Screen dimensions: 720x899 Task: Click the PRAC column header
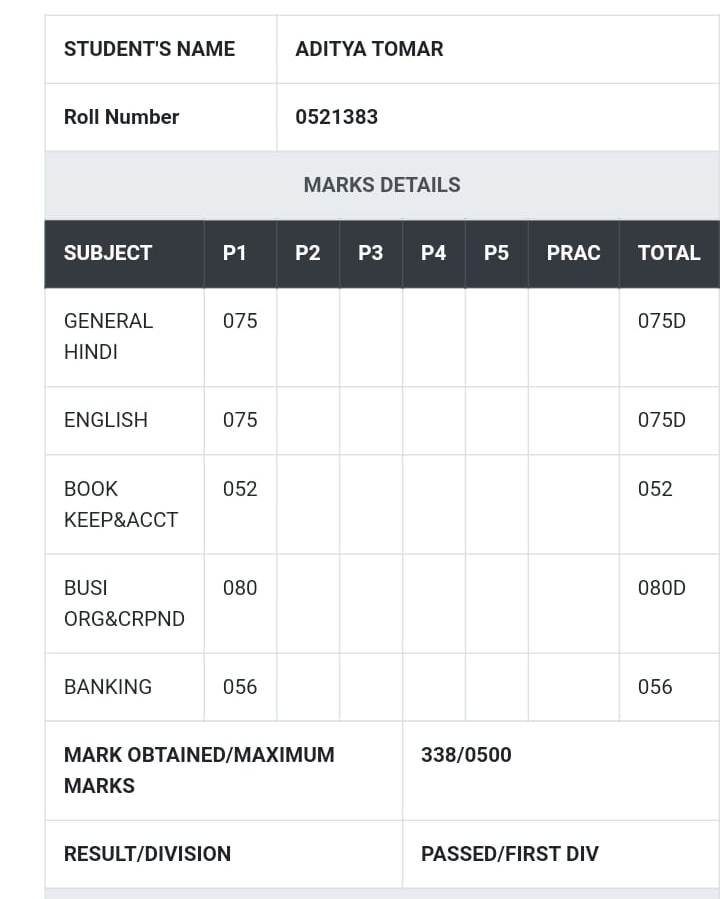point(573,253)
